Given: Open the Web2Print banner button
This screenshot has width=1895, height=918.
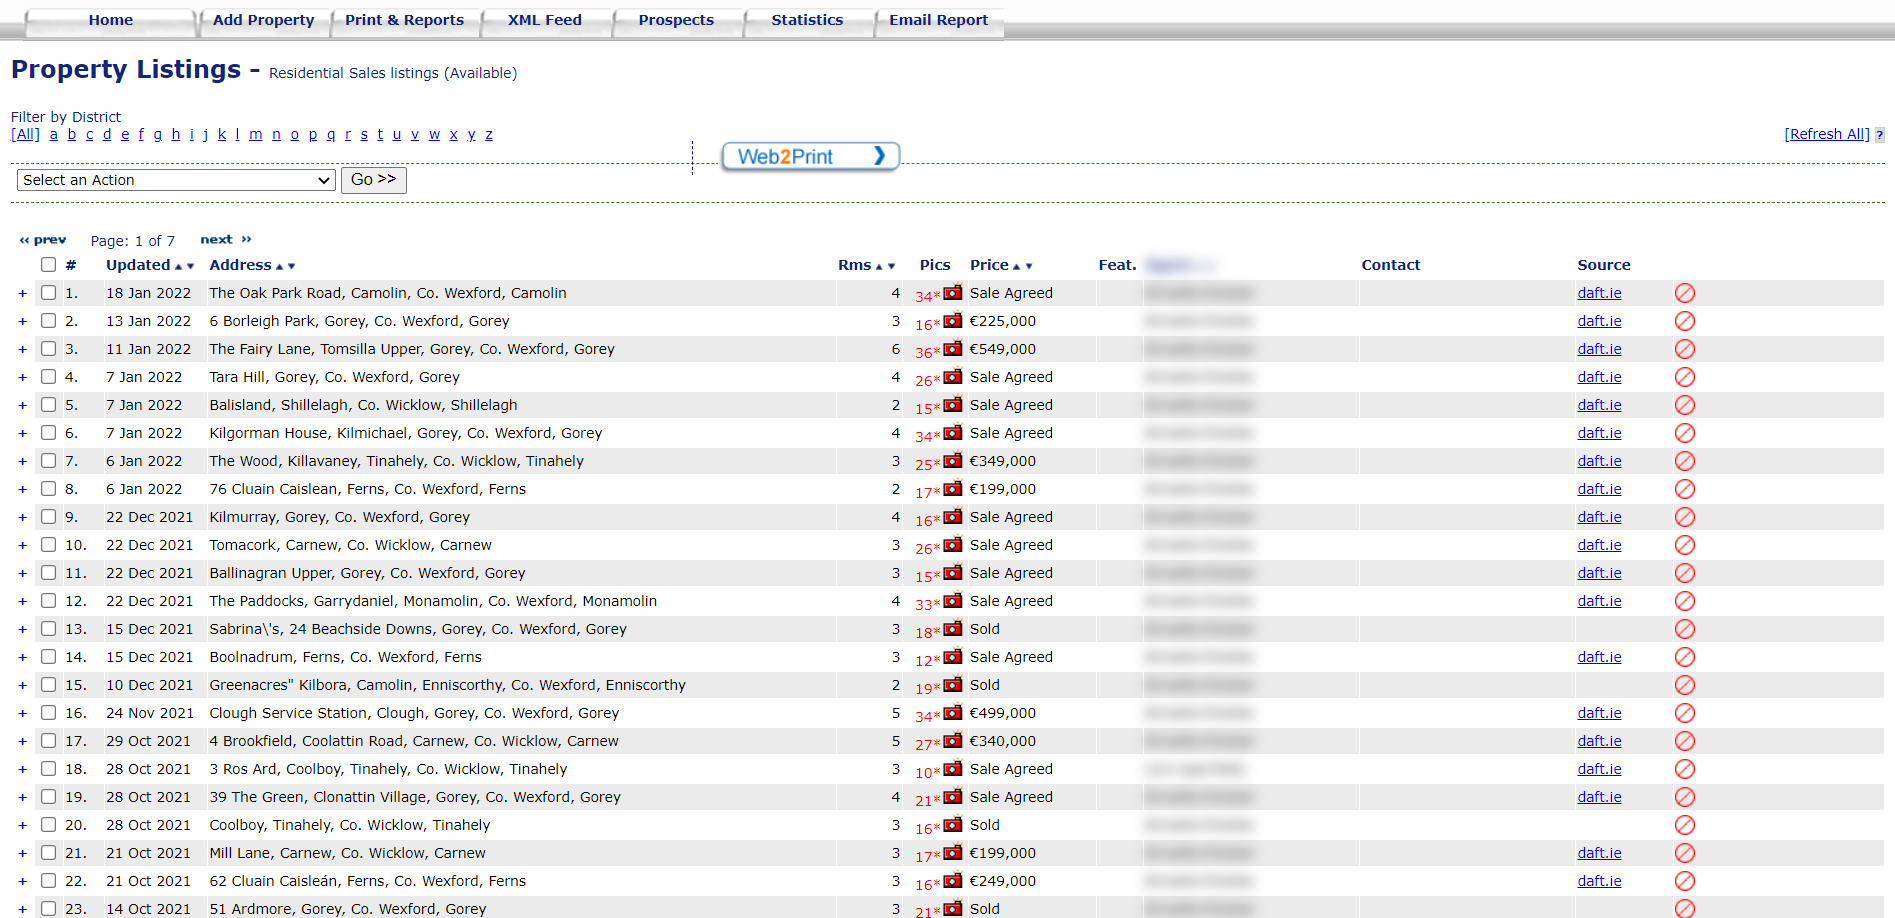Looking at the screenshot, I should tap(810, 156).
